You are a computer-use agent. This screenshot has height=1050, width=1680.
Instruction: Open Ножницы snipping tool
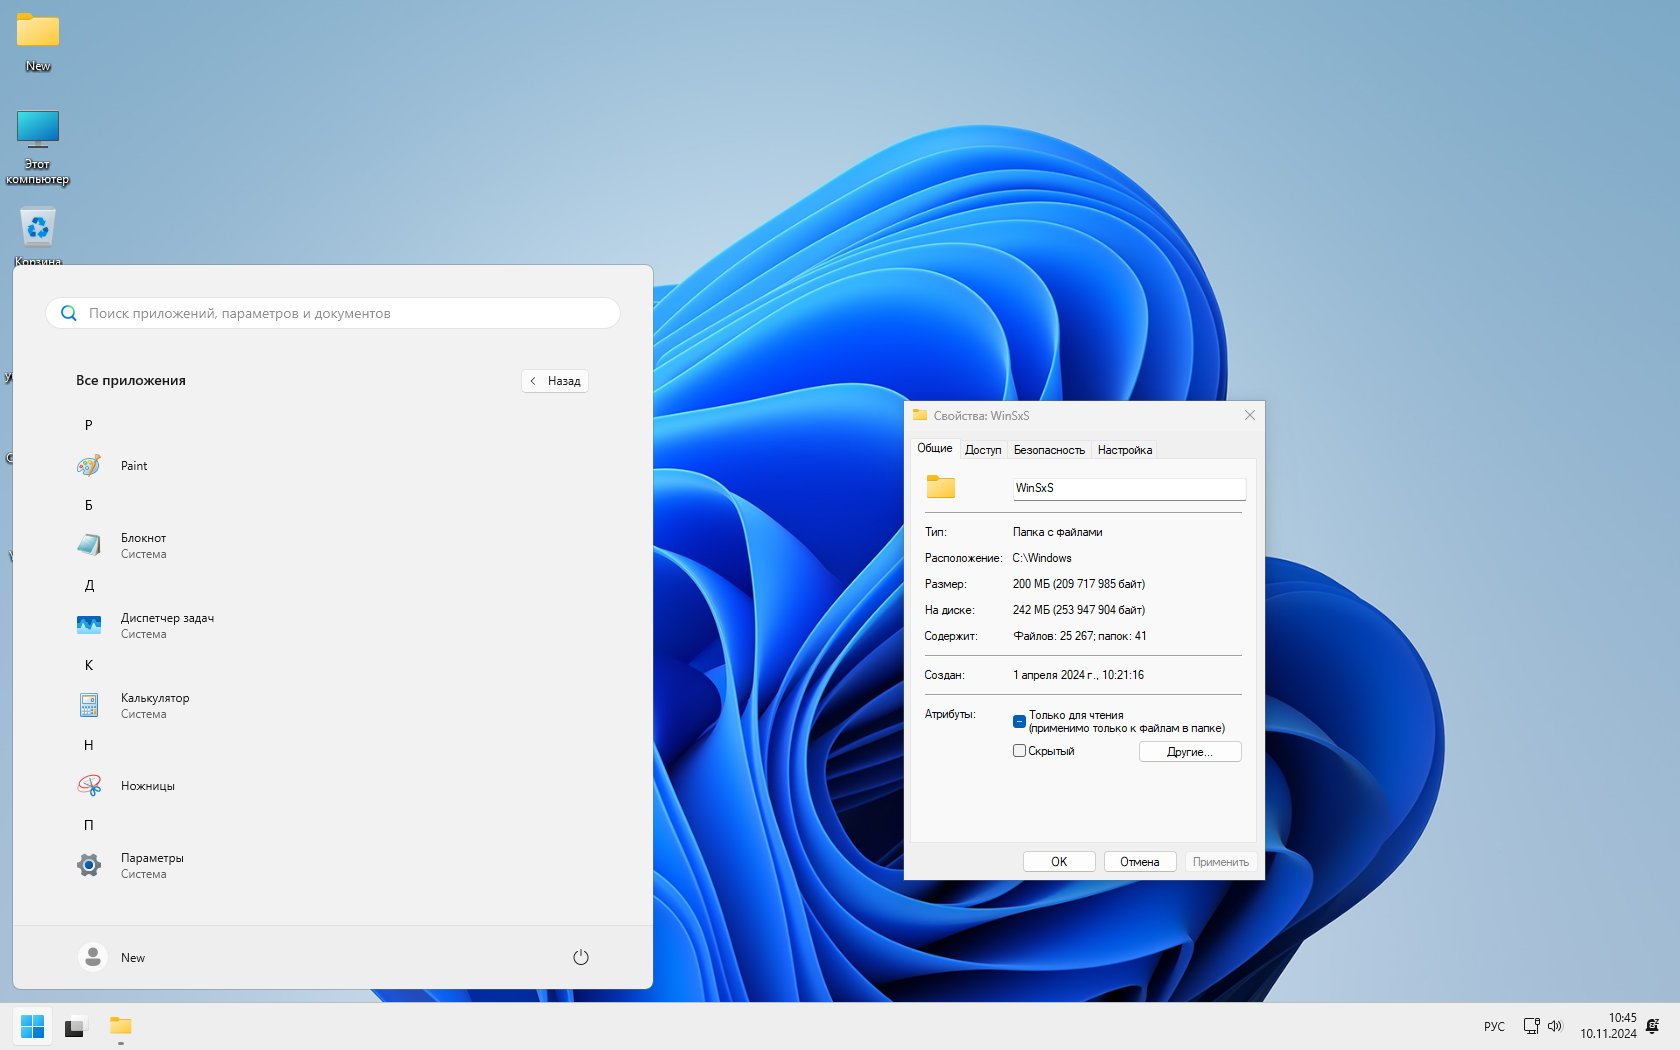(147, 786)
